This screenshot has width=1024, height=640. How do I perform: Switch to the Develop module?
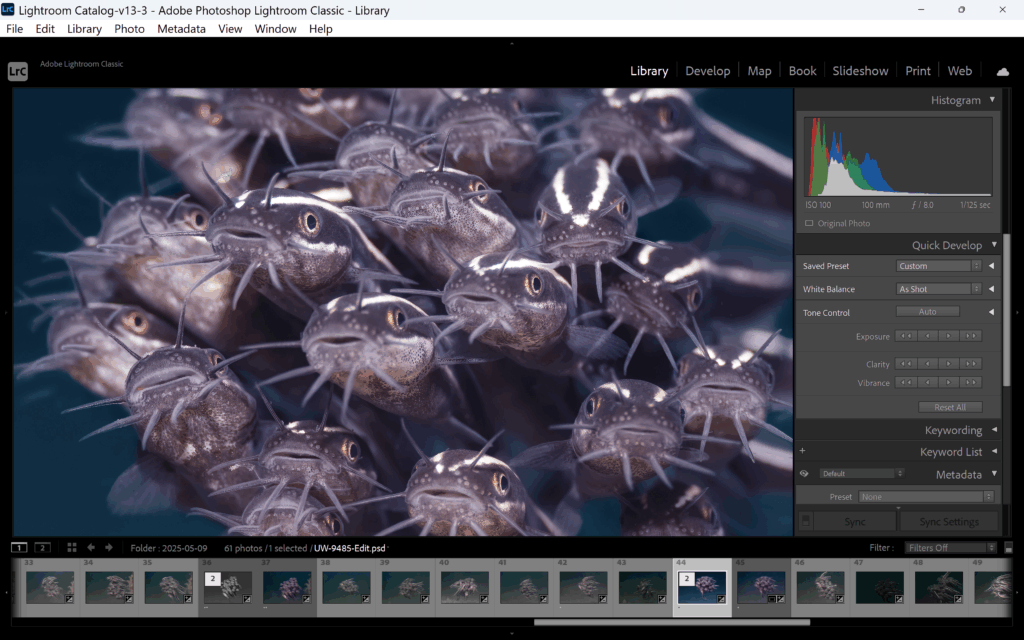(707, 71)
